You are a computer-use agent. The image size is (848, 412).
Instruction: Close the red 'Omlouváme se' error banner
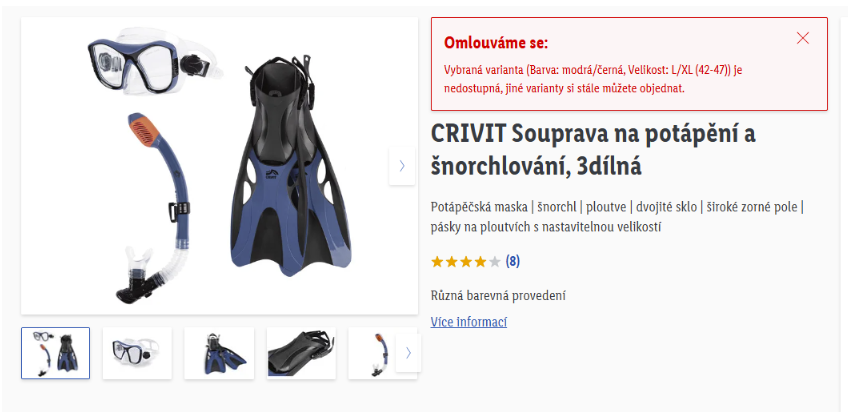[x=803, y=38]
